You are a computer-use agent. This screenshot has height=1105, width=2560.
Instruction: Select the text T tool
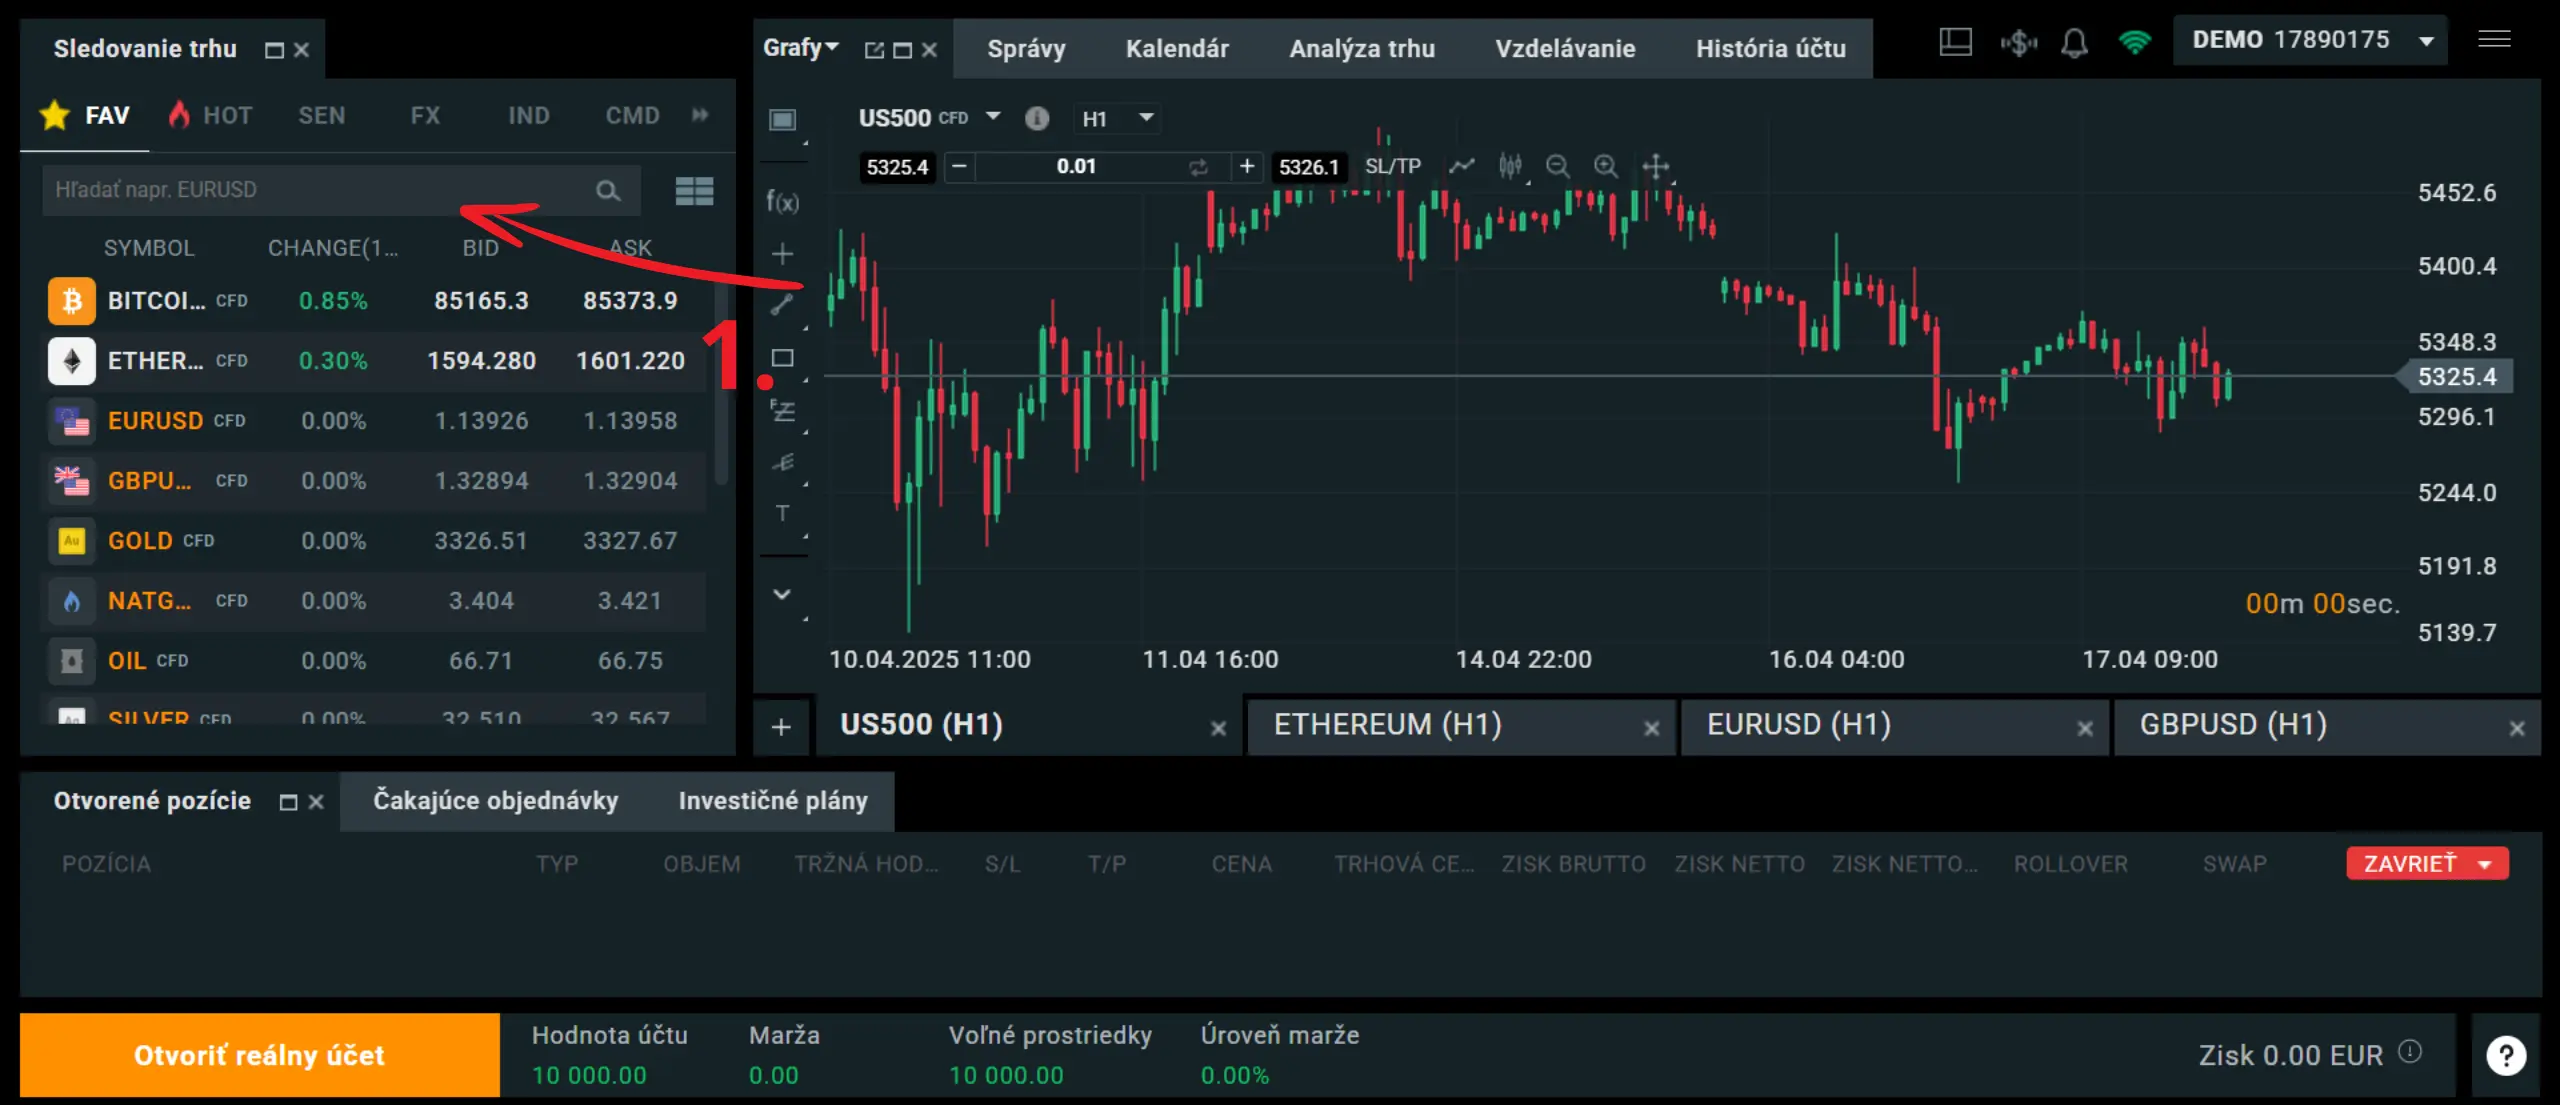782,513
